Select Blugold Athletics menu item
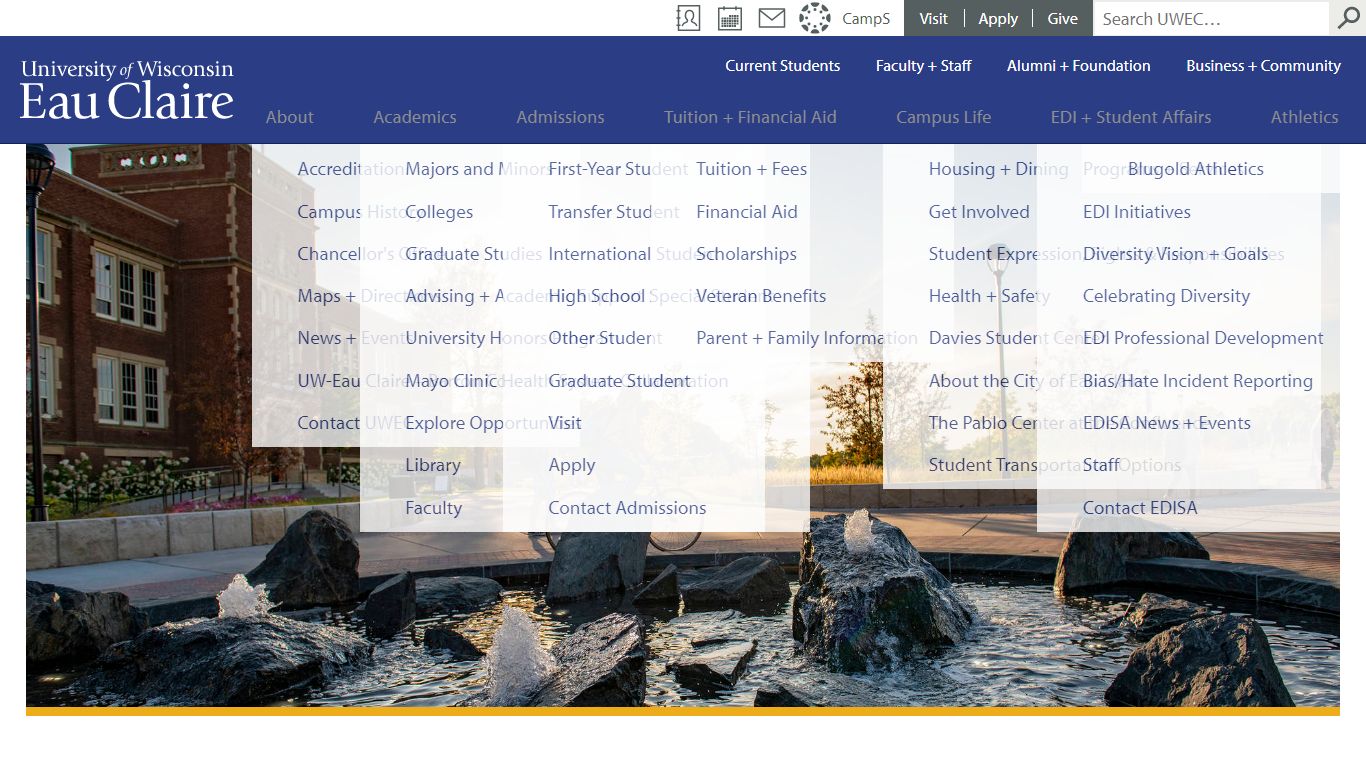The height and width of the screenshot is (768, 1366). click(1196, 169)
